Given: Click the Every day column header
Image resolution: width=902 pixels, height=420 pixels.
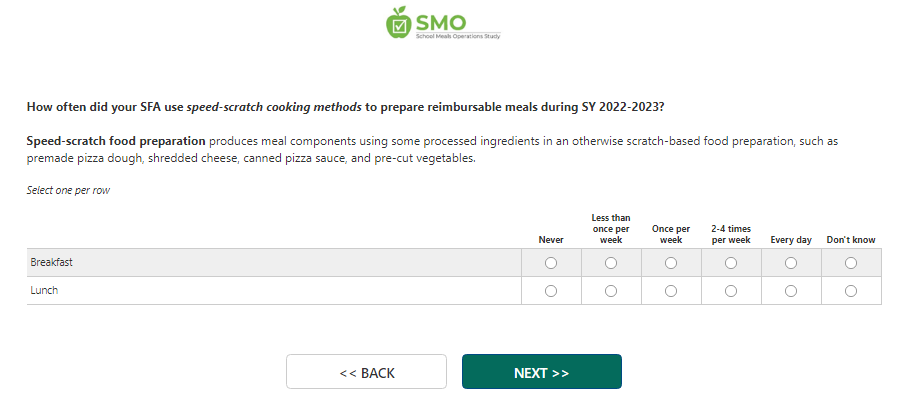Looking at the screenshot, I should (x=791, y=240).
